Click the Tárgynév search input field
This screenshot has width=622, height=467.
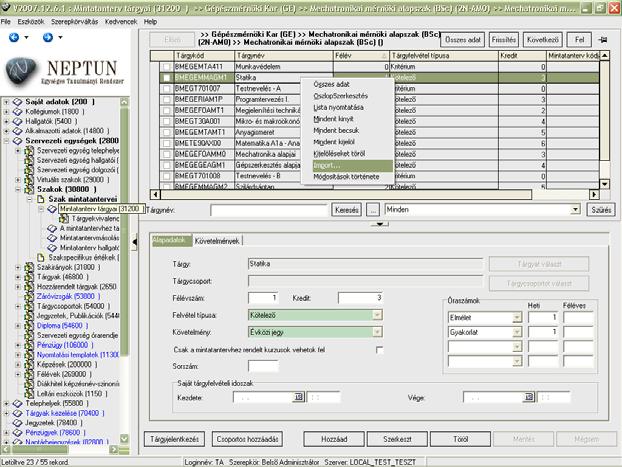269,210
